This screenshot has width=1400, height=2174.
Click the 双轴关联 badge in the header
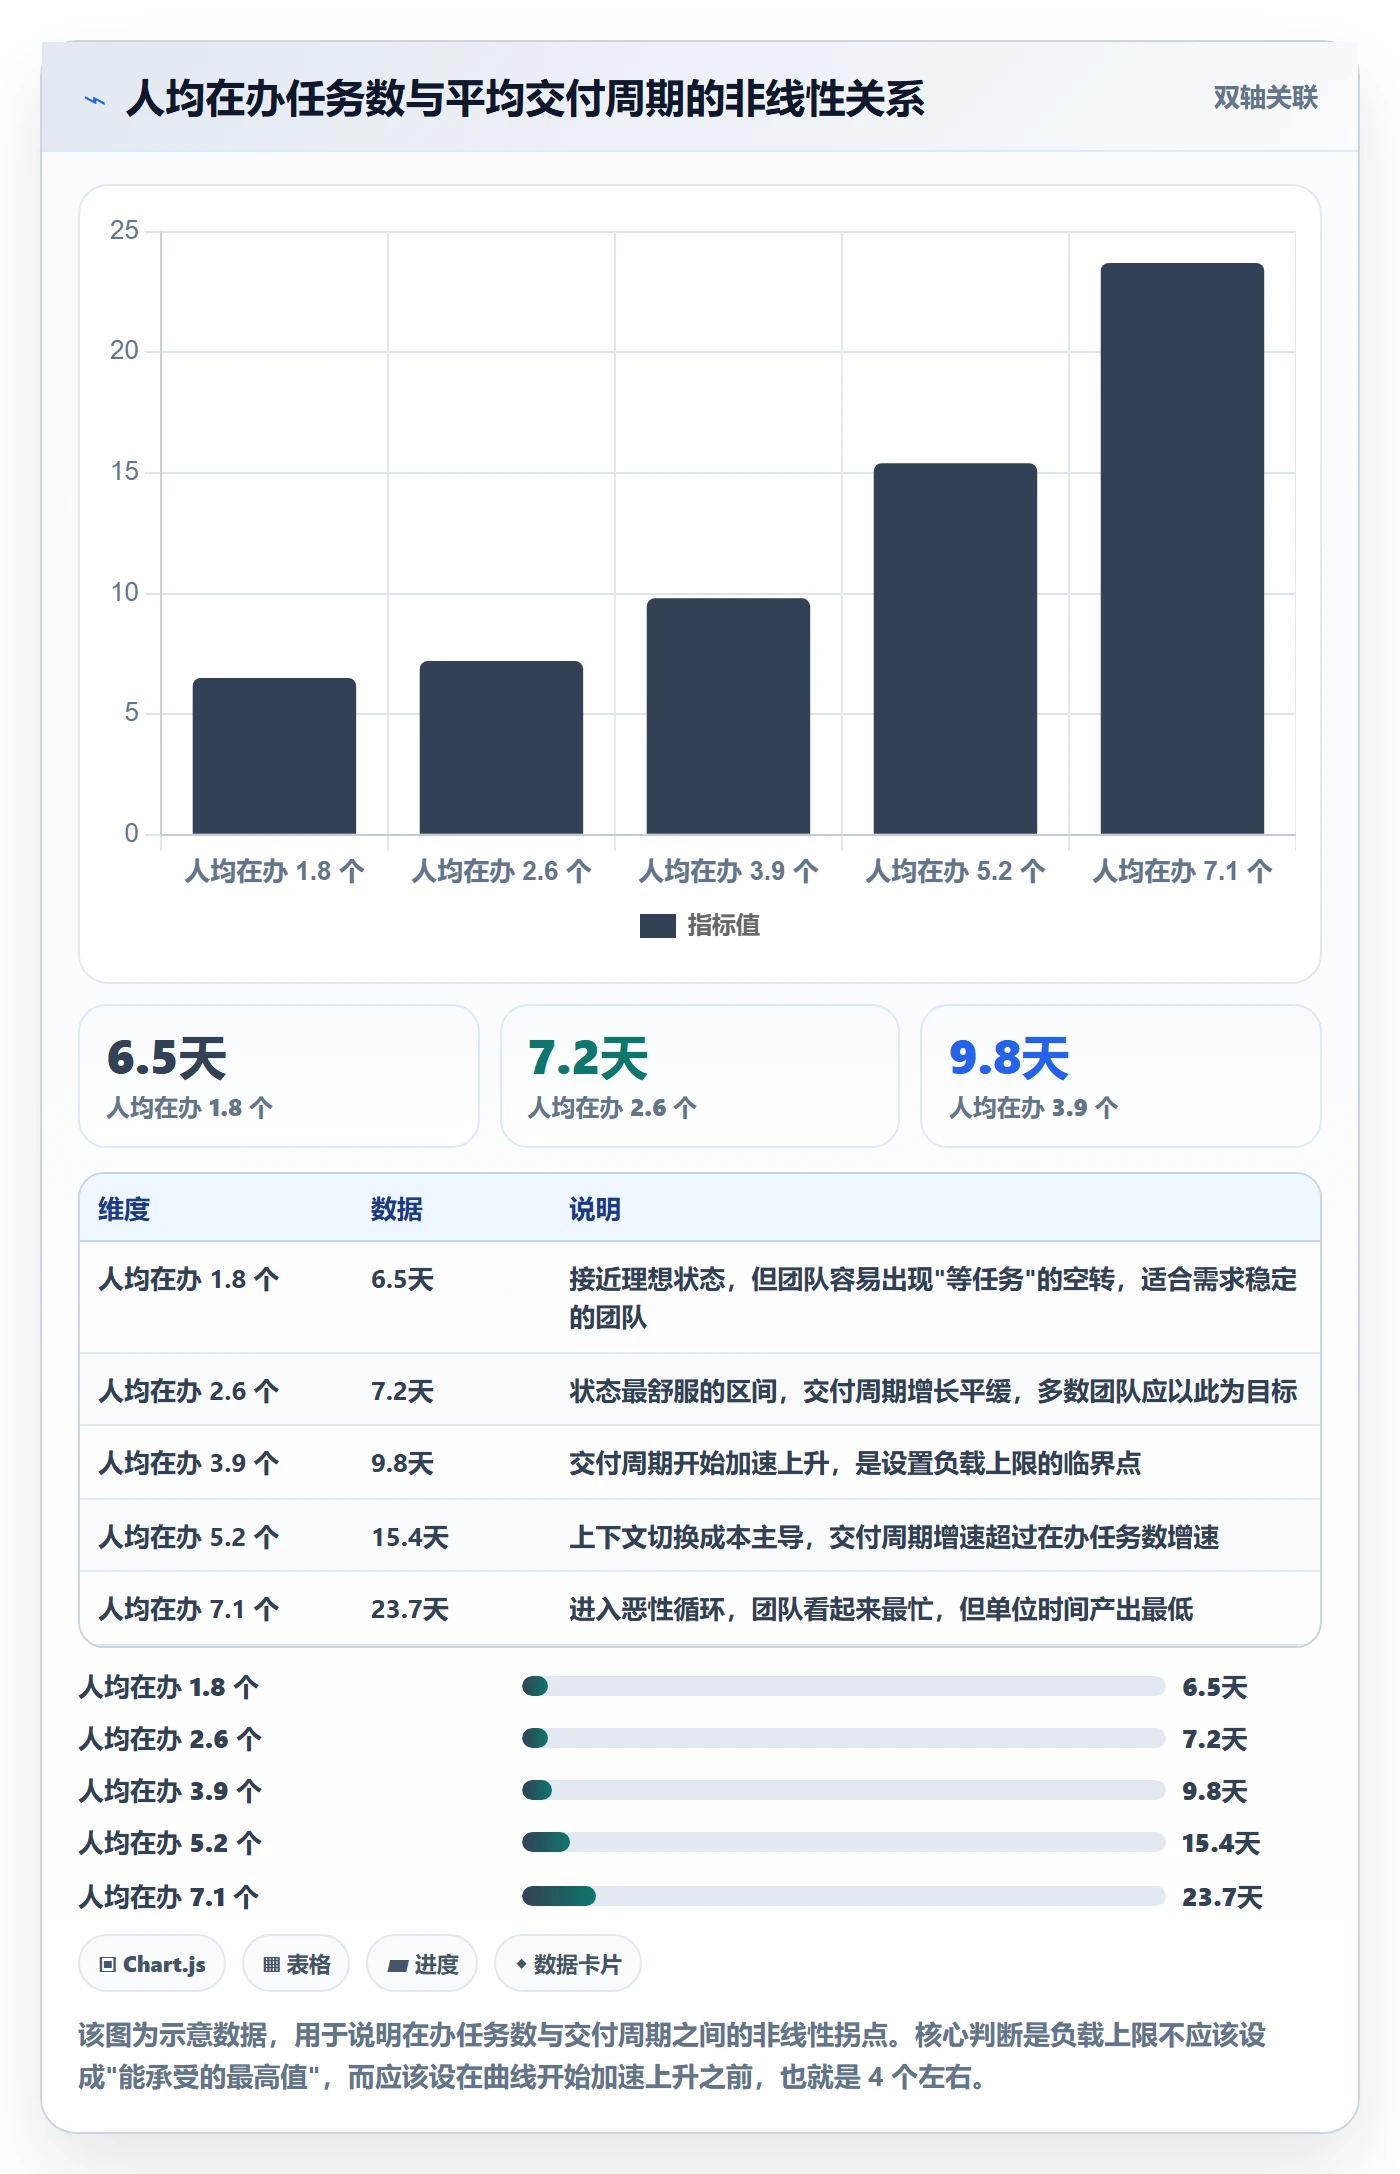click(1265, 98)
